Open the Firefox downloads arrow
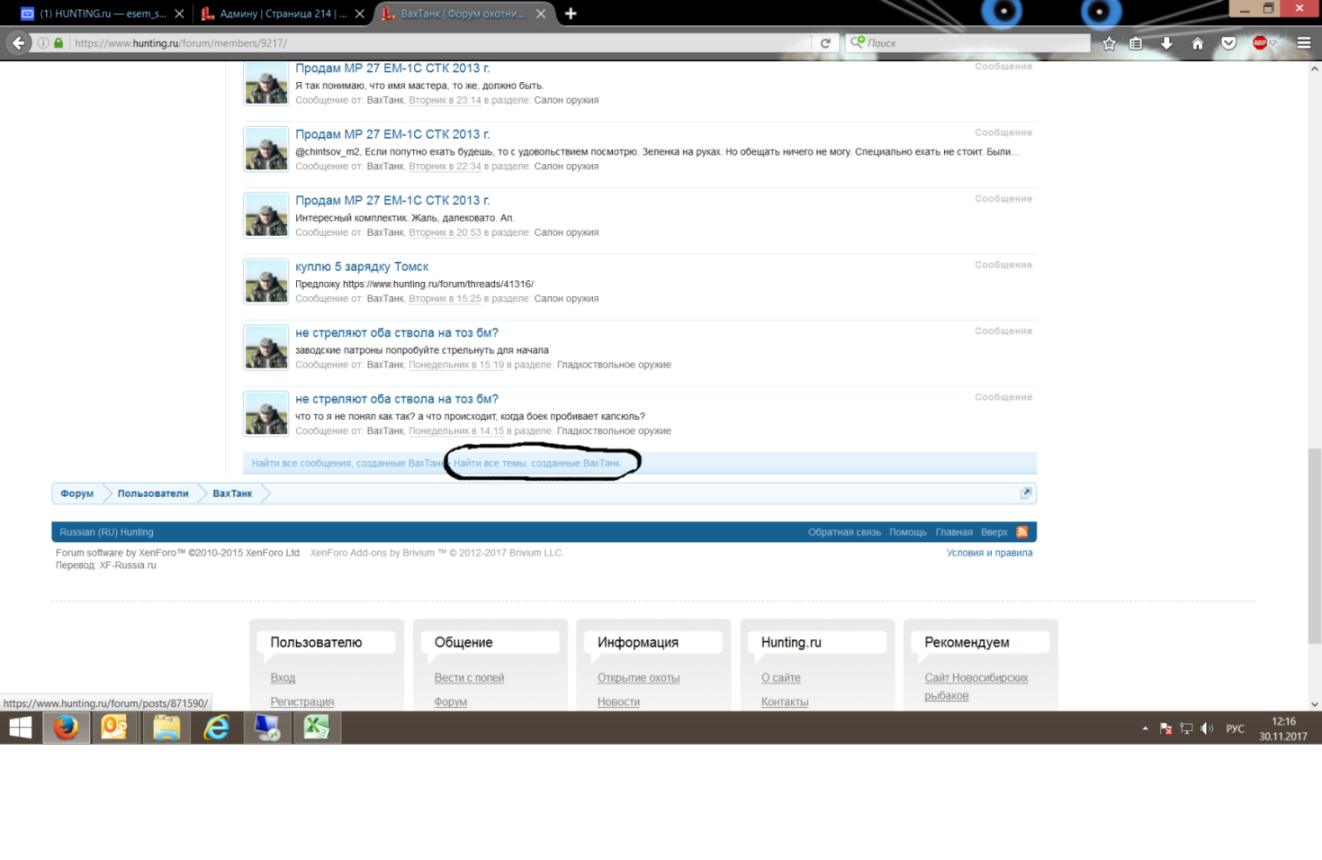Screen dimensions: 1322x860 tap(1166, 43)
